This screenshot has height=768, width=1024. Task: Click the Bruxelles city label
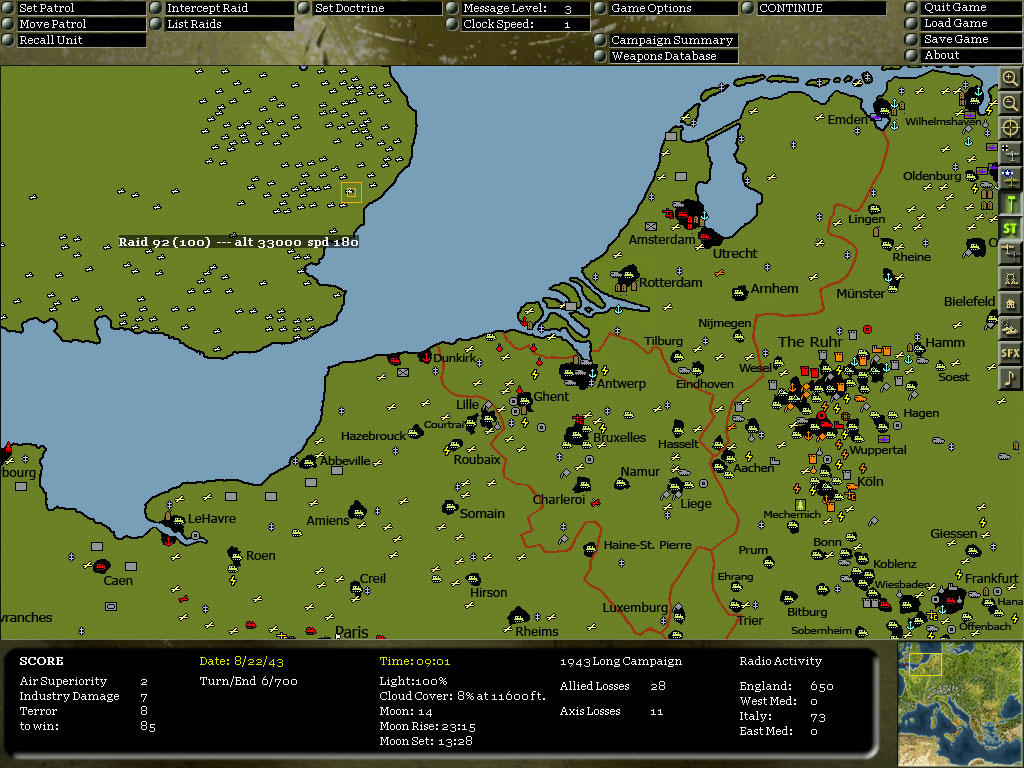(x=620, y=438)
